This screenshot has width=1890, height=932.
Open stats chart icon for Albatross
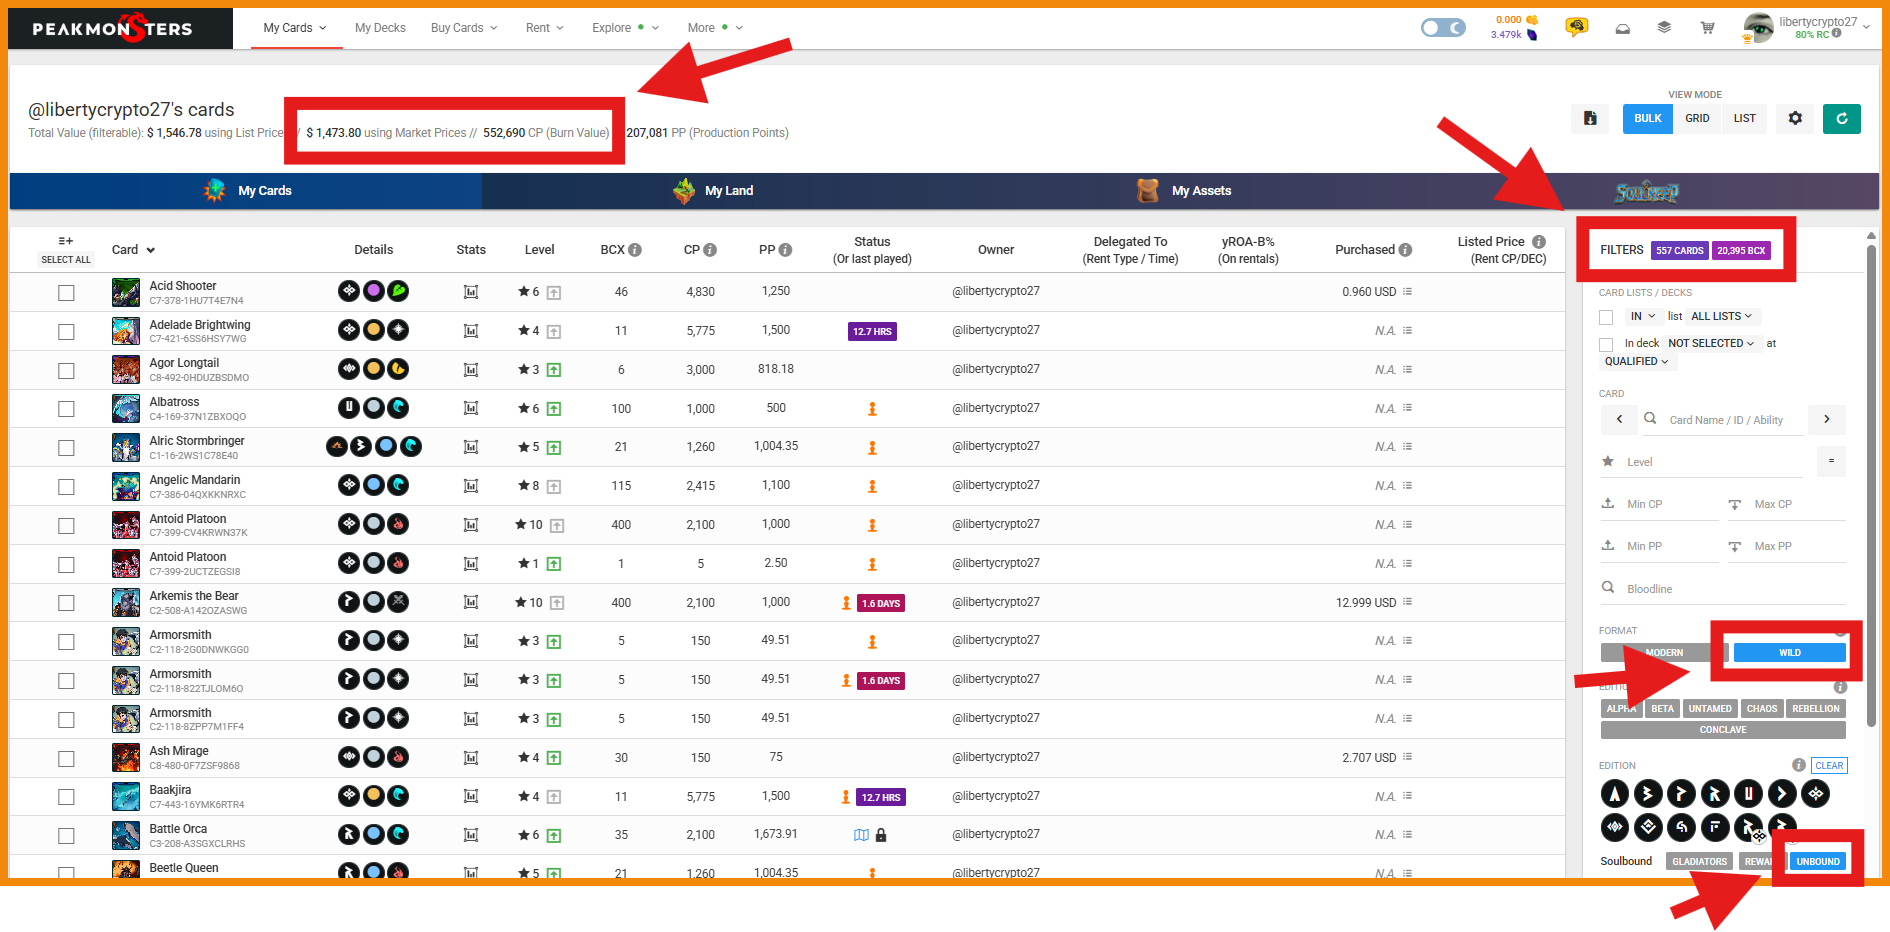[471, 408]
